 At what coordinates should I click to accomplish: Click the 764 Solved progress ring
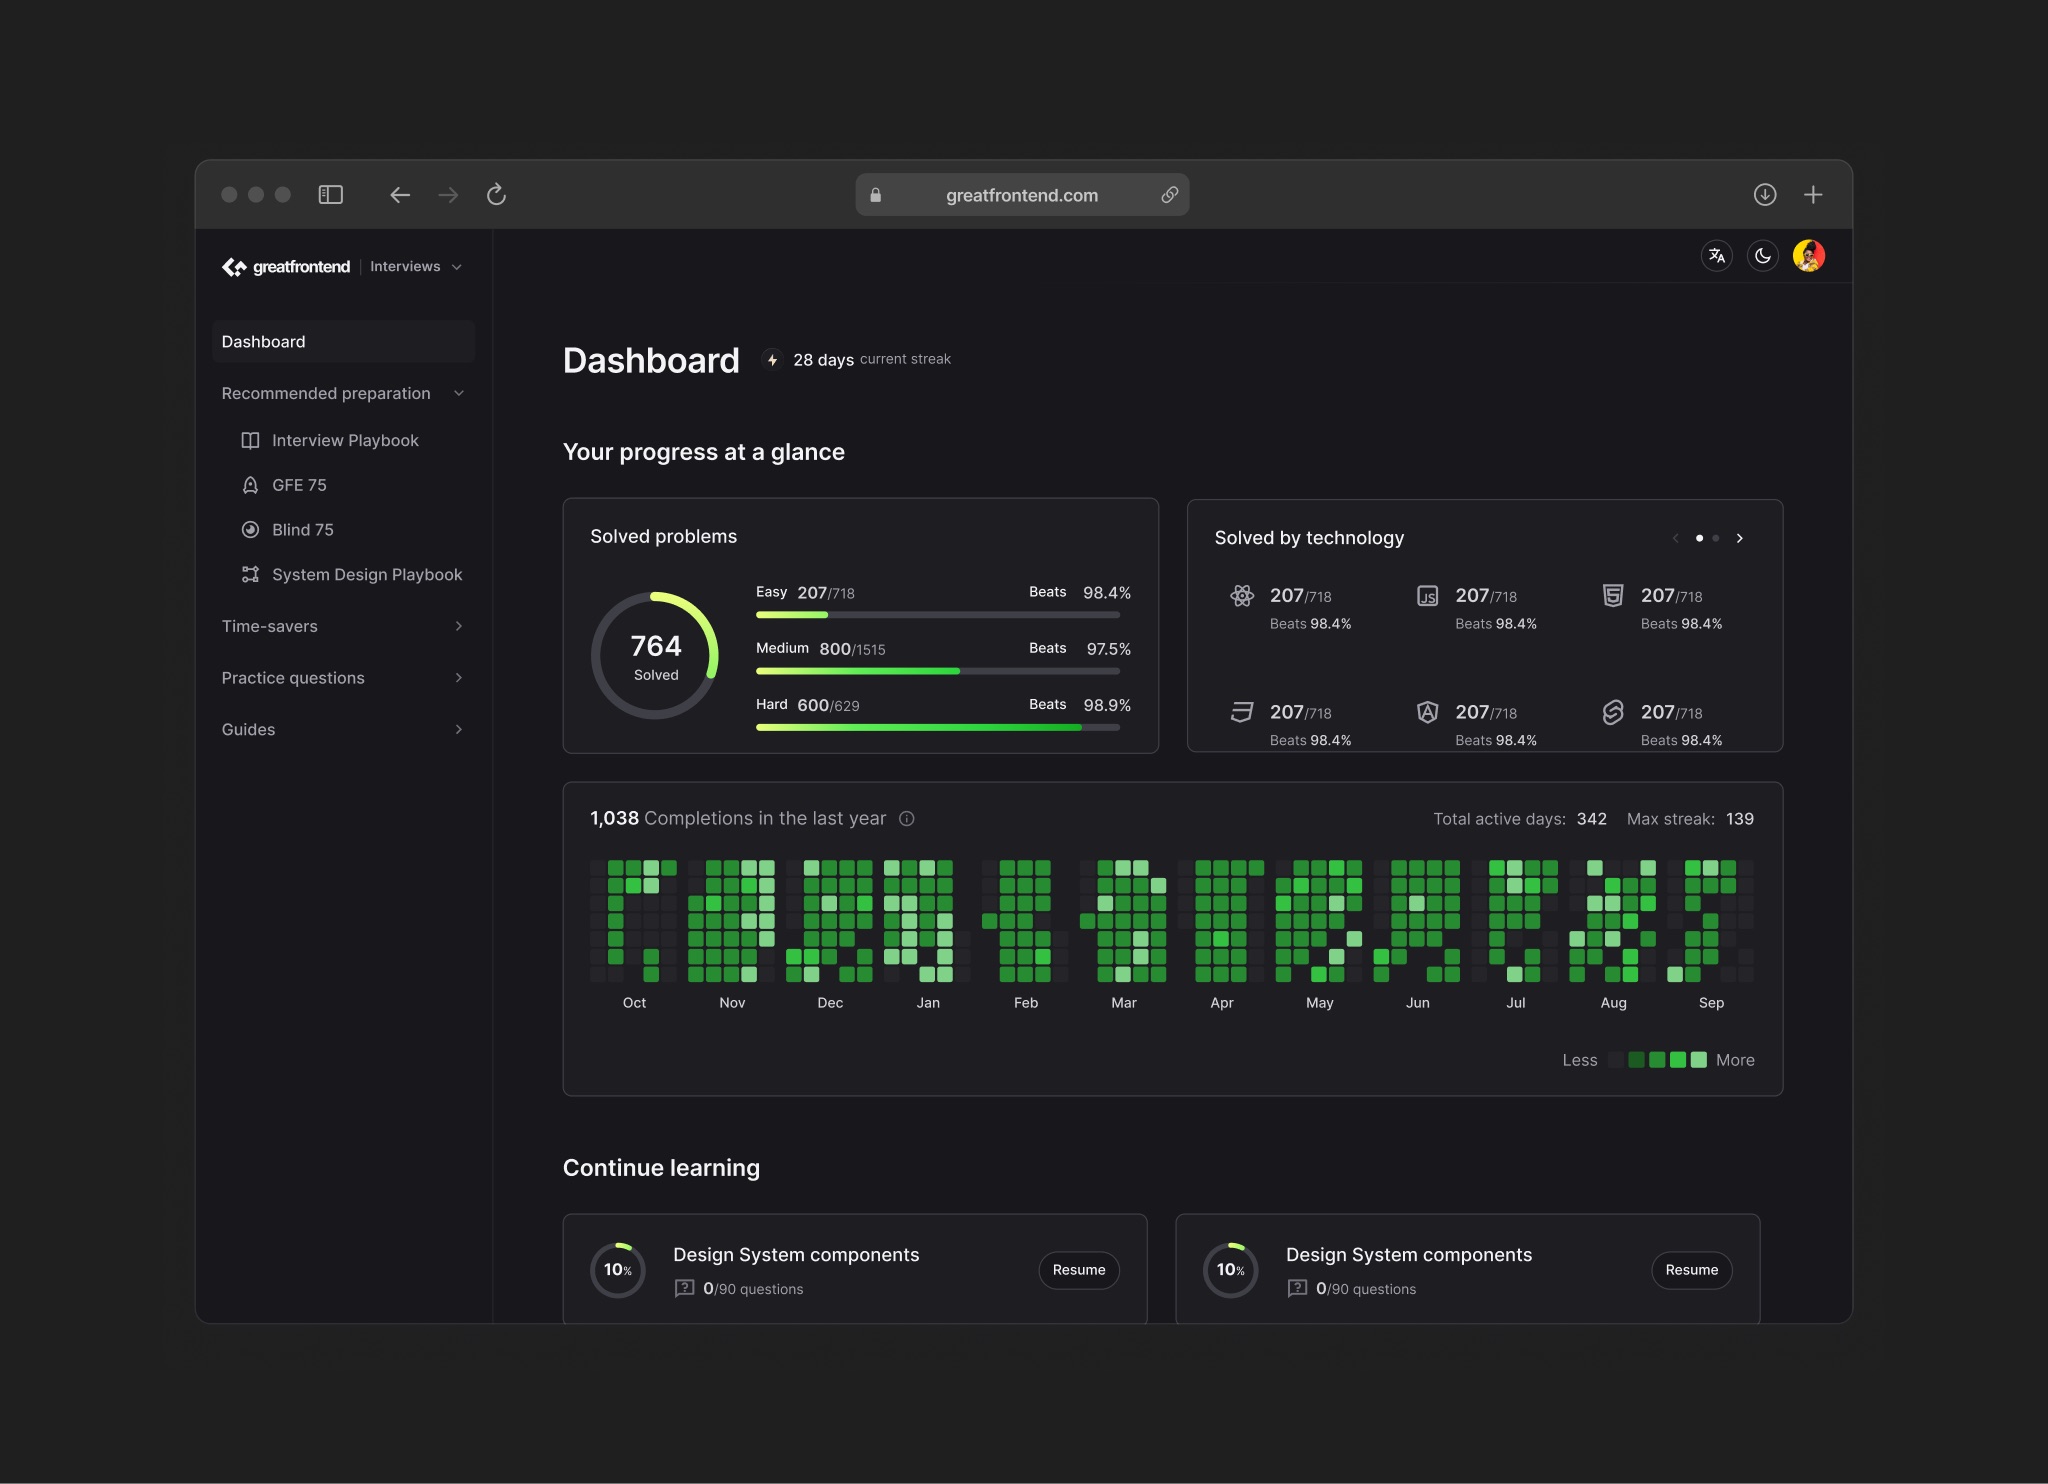pos(655,655)
